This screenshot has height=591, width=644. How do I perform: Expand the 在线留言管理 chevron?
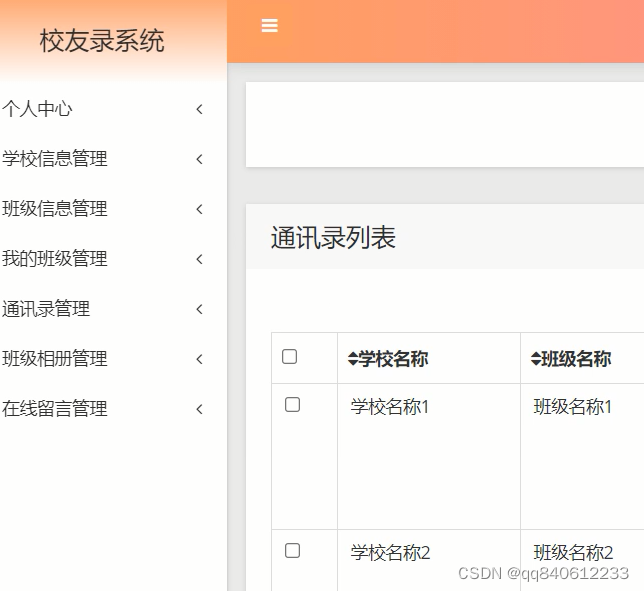point(199,409)
